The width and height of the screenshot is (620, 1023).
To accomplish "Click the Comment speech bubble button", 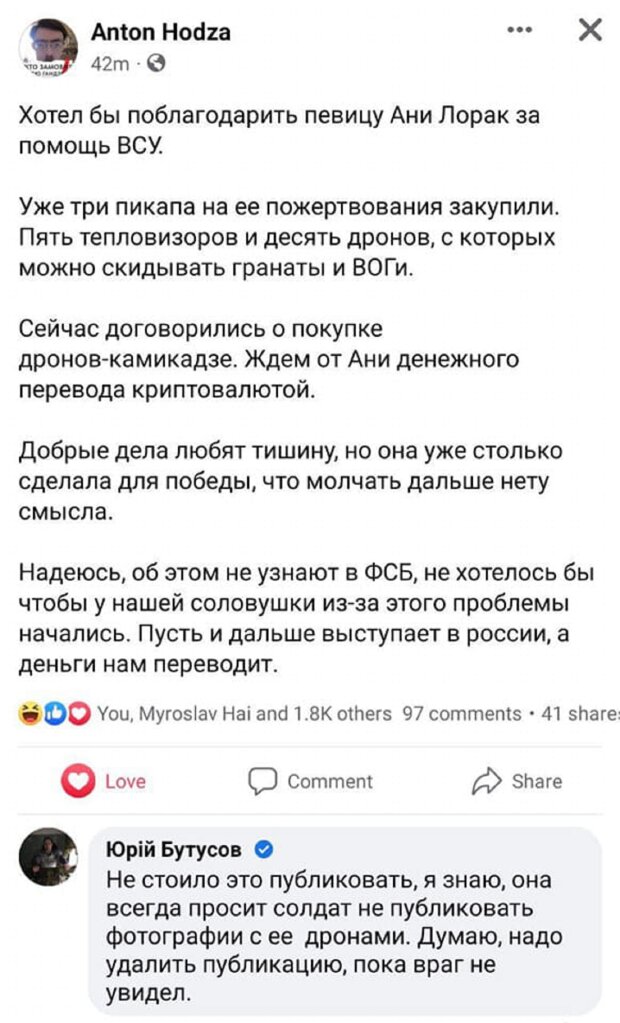I will pyautogui.click(x=310, y=781).
